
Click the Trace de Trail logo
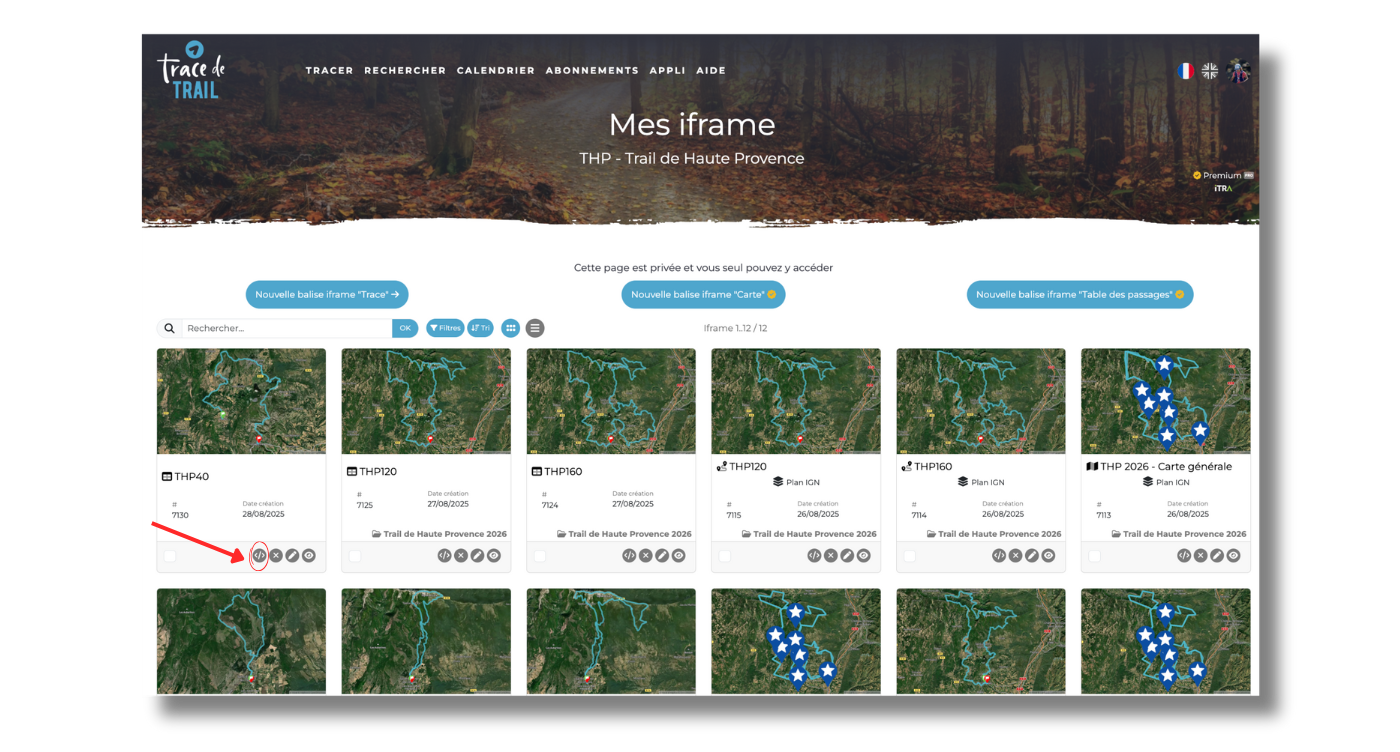[191, 70]
